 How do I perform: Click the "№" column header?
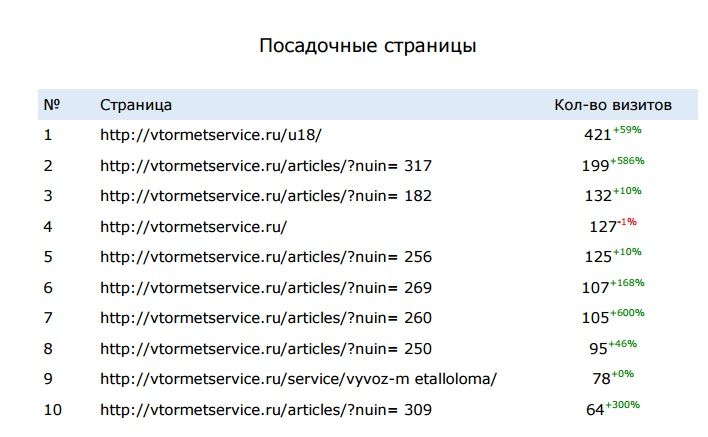pyautogui.click(x=52, y=104)
